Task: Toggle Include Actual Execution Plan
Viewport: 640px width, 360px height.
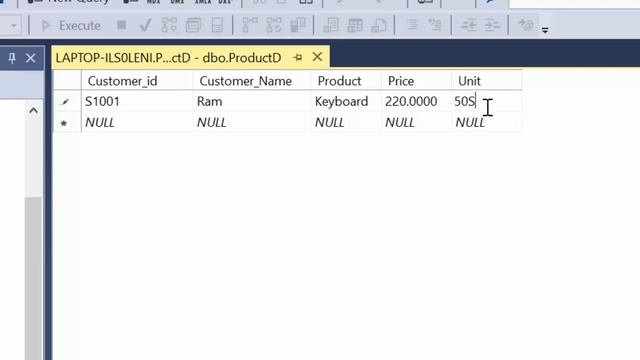Action: (x=250, y=25)
